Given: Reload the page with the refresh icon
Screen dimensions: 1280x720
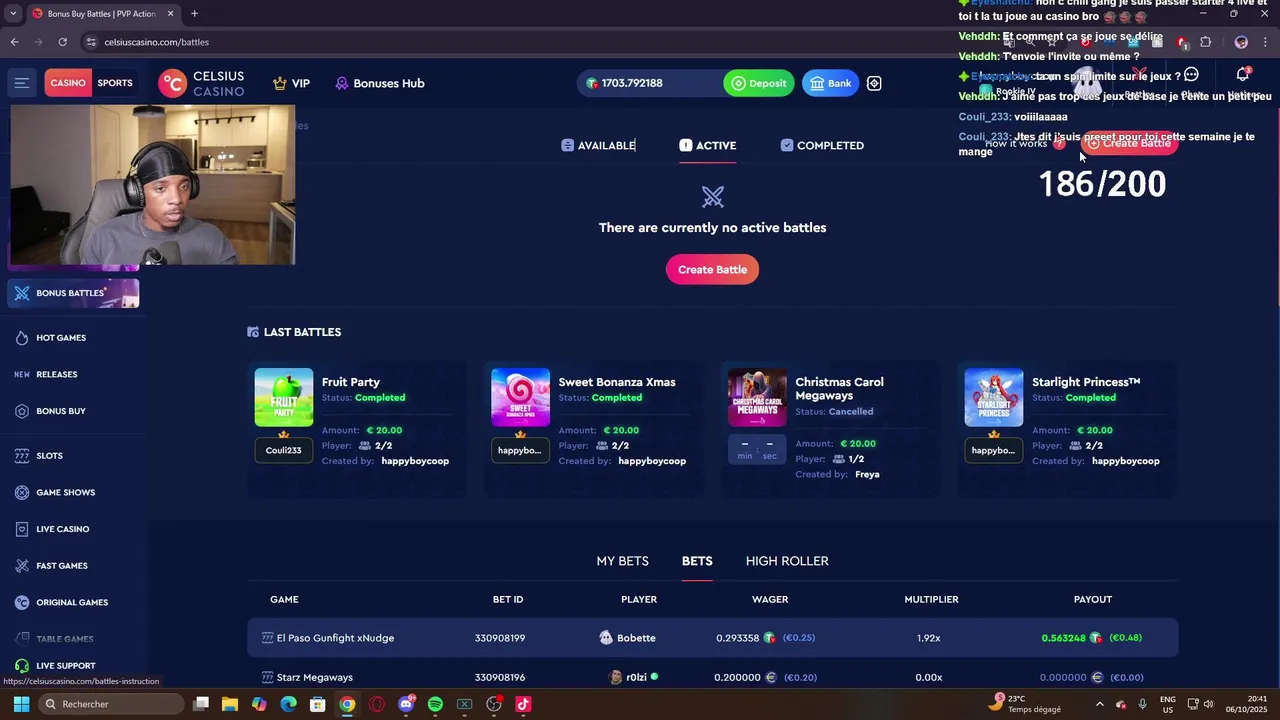Looking at the screenshot, I should [x=62, y=42].
